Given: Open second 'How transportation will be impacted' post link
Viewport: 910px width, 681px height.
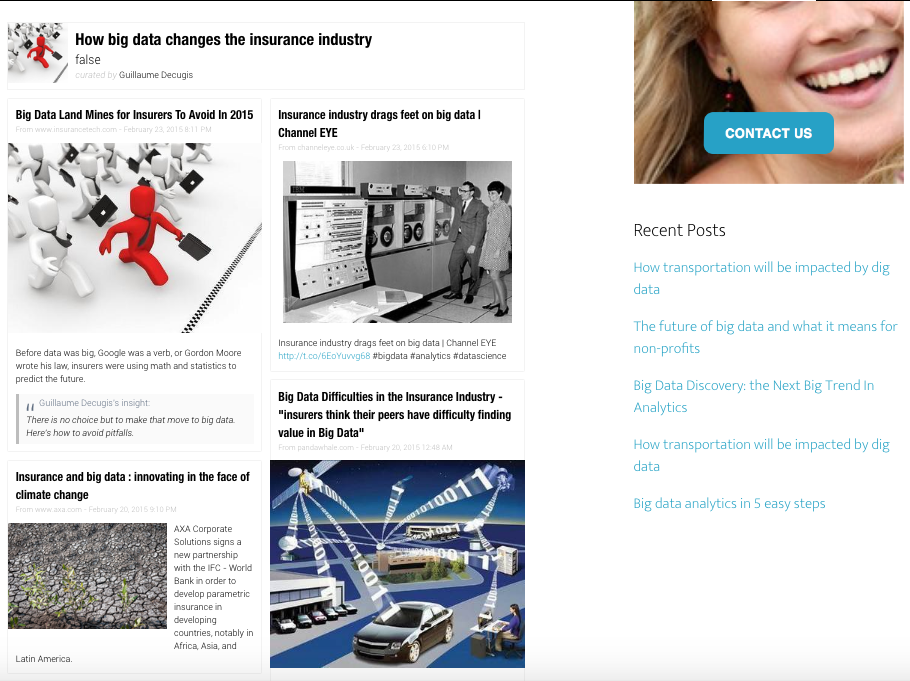Looking at the screenshot, I should click(761, 455).
